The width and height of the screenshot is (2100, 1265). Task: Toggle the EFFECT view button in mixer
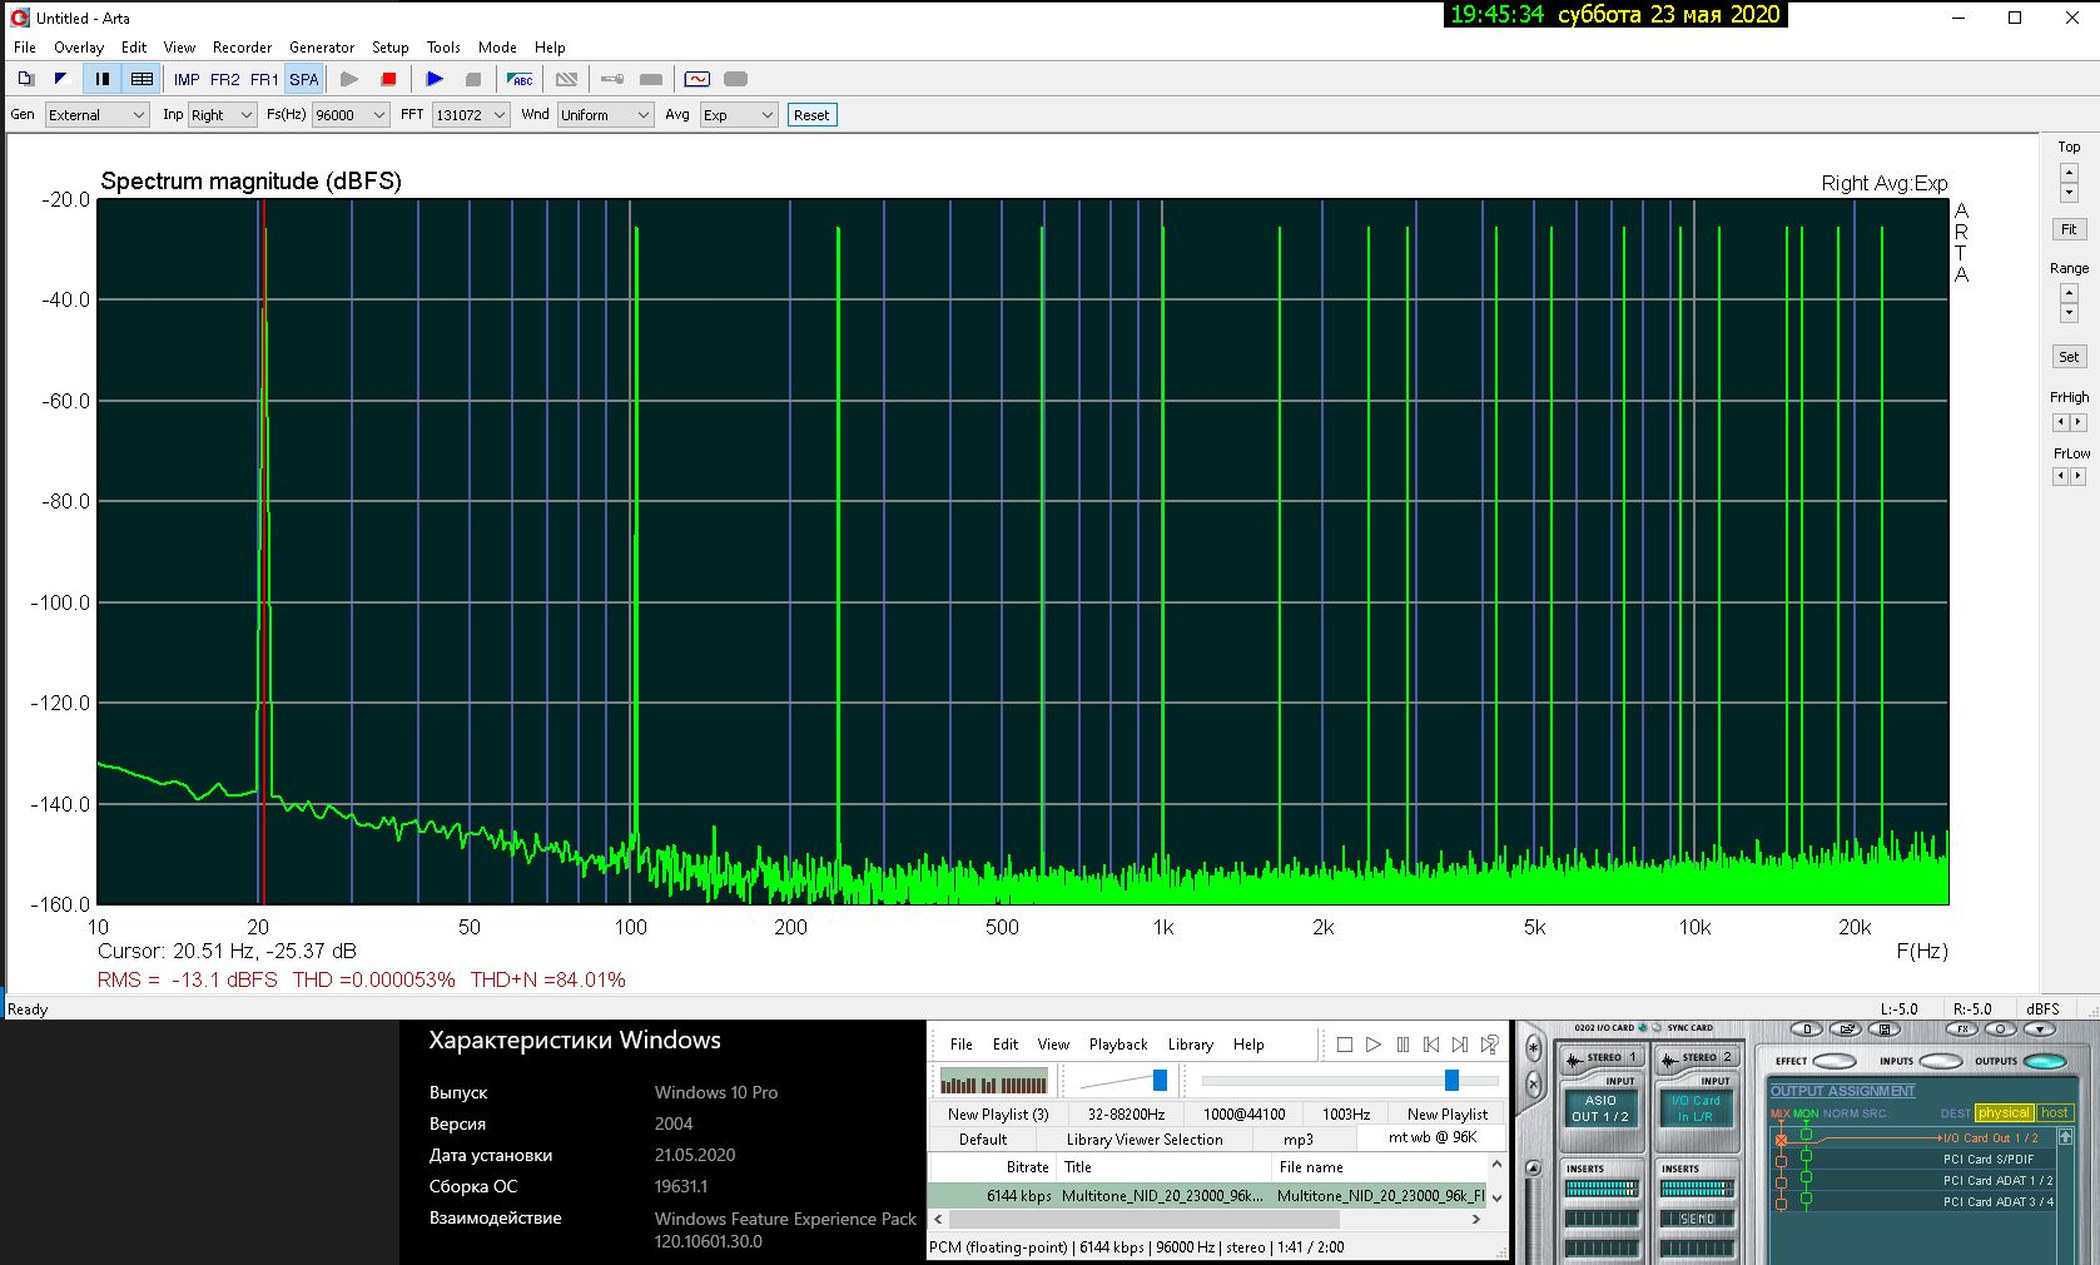tap(1834, 1061)
